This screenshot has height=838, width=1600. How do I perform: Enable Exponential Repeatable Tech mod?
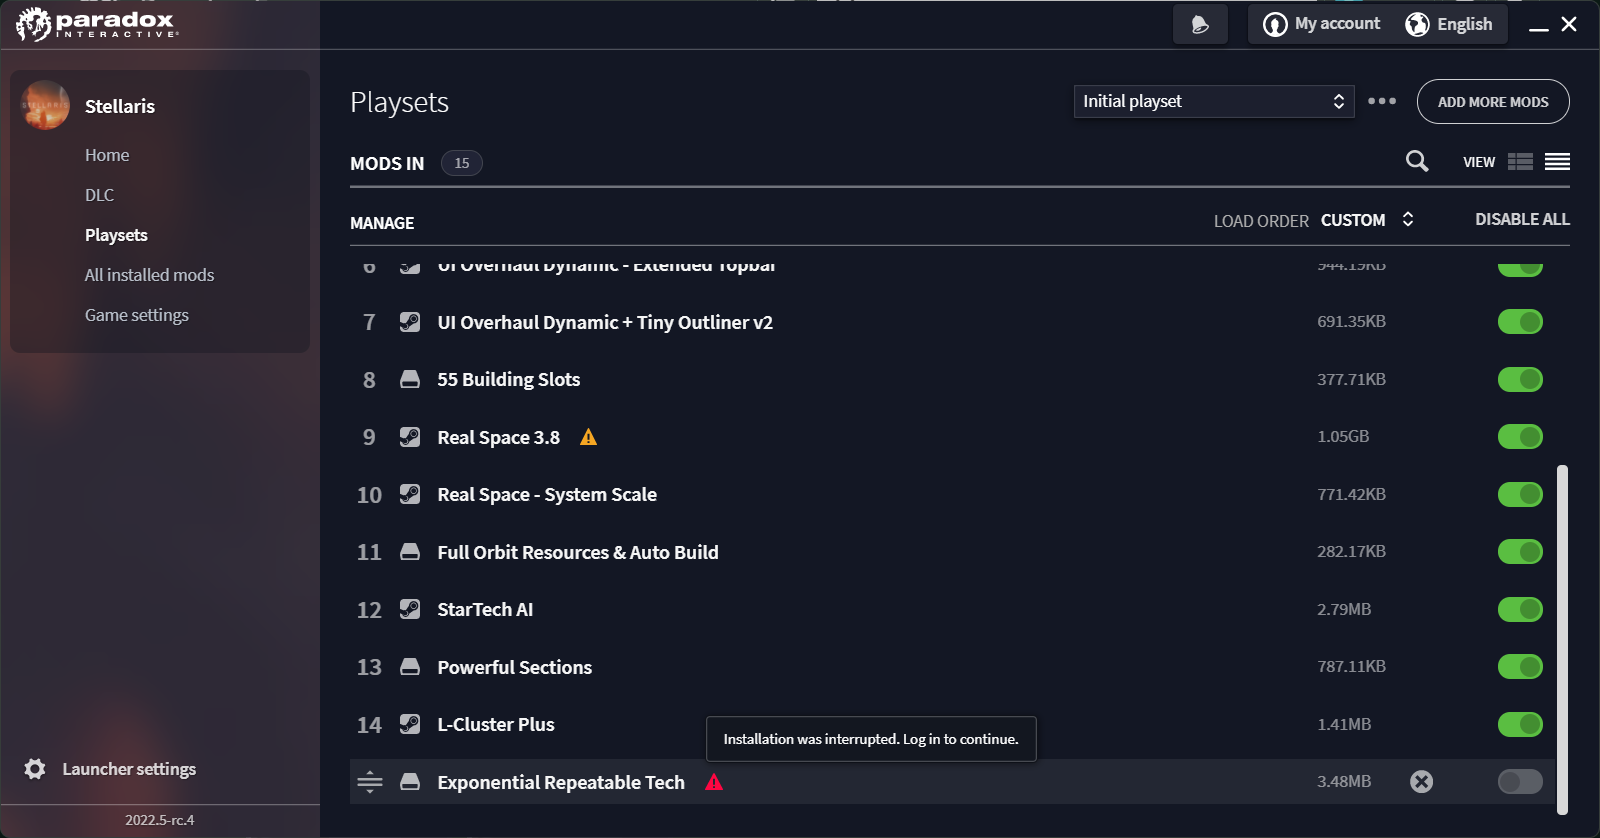[x=1520, y=782]
